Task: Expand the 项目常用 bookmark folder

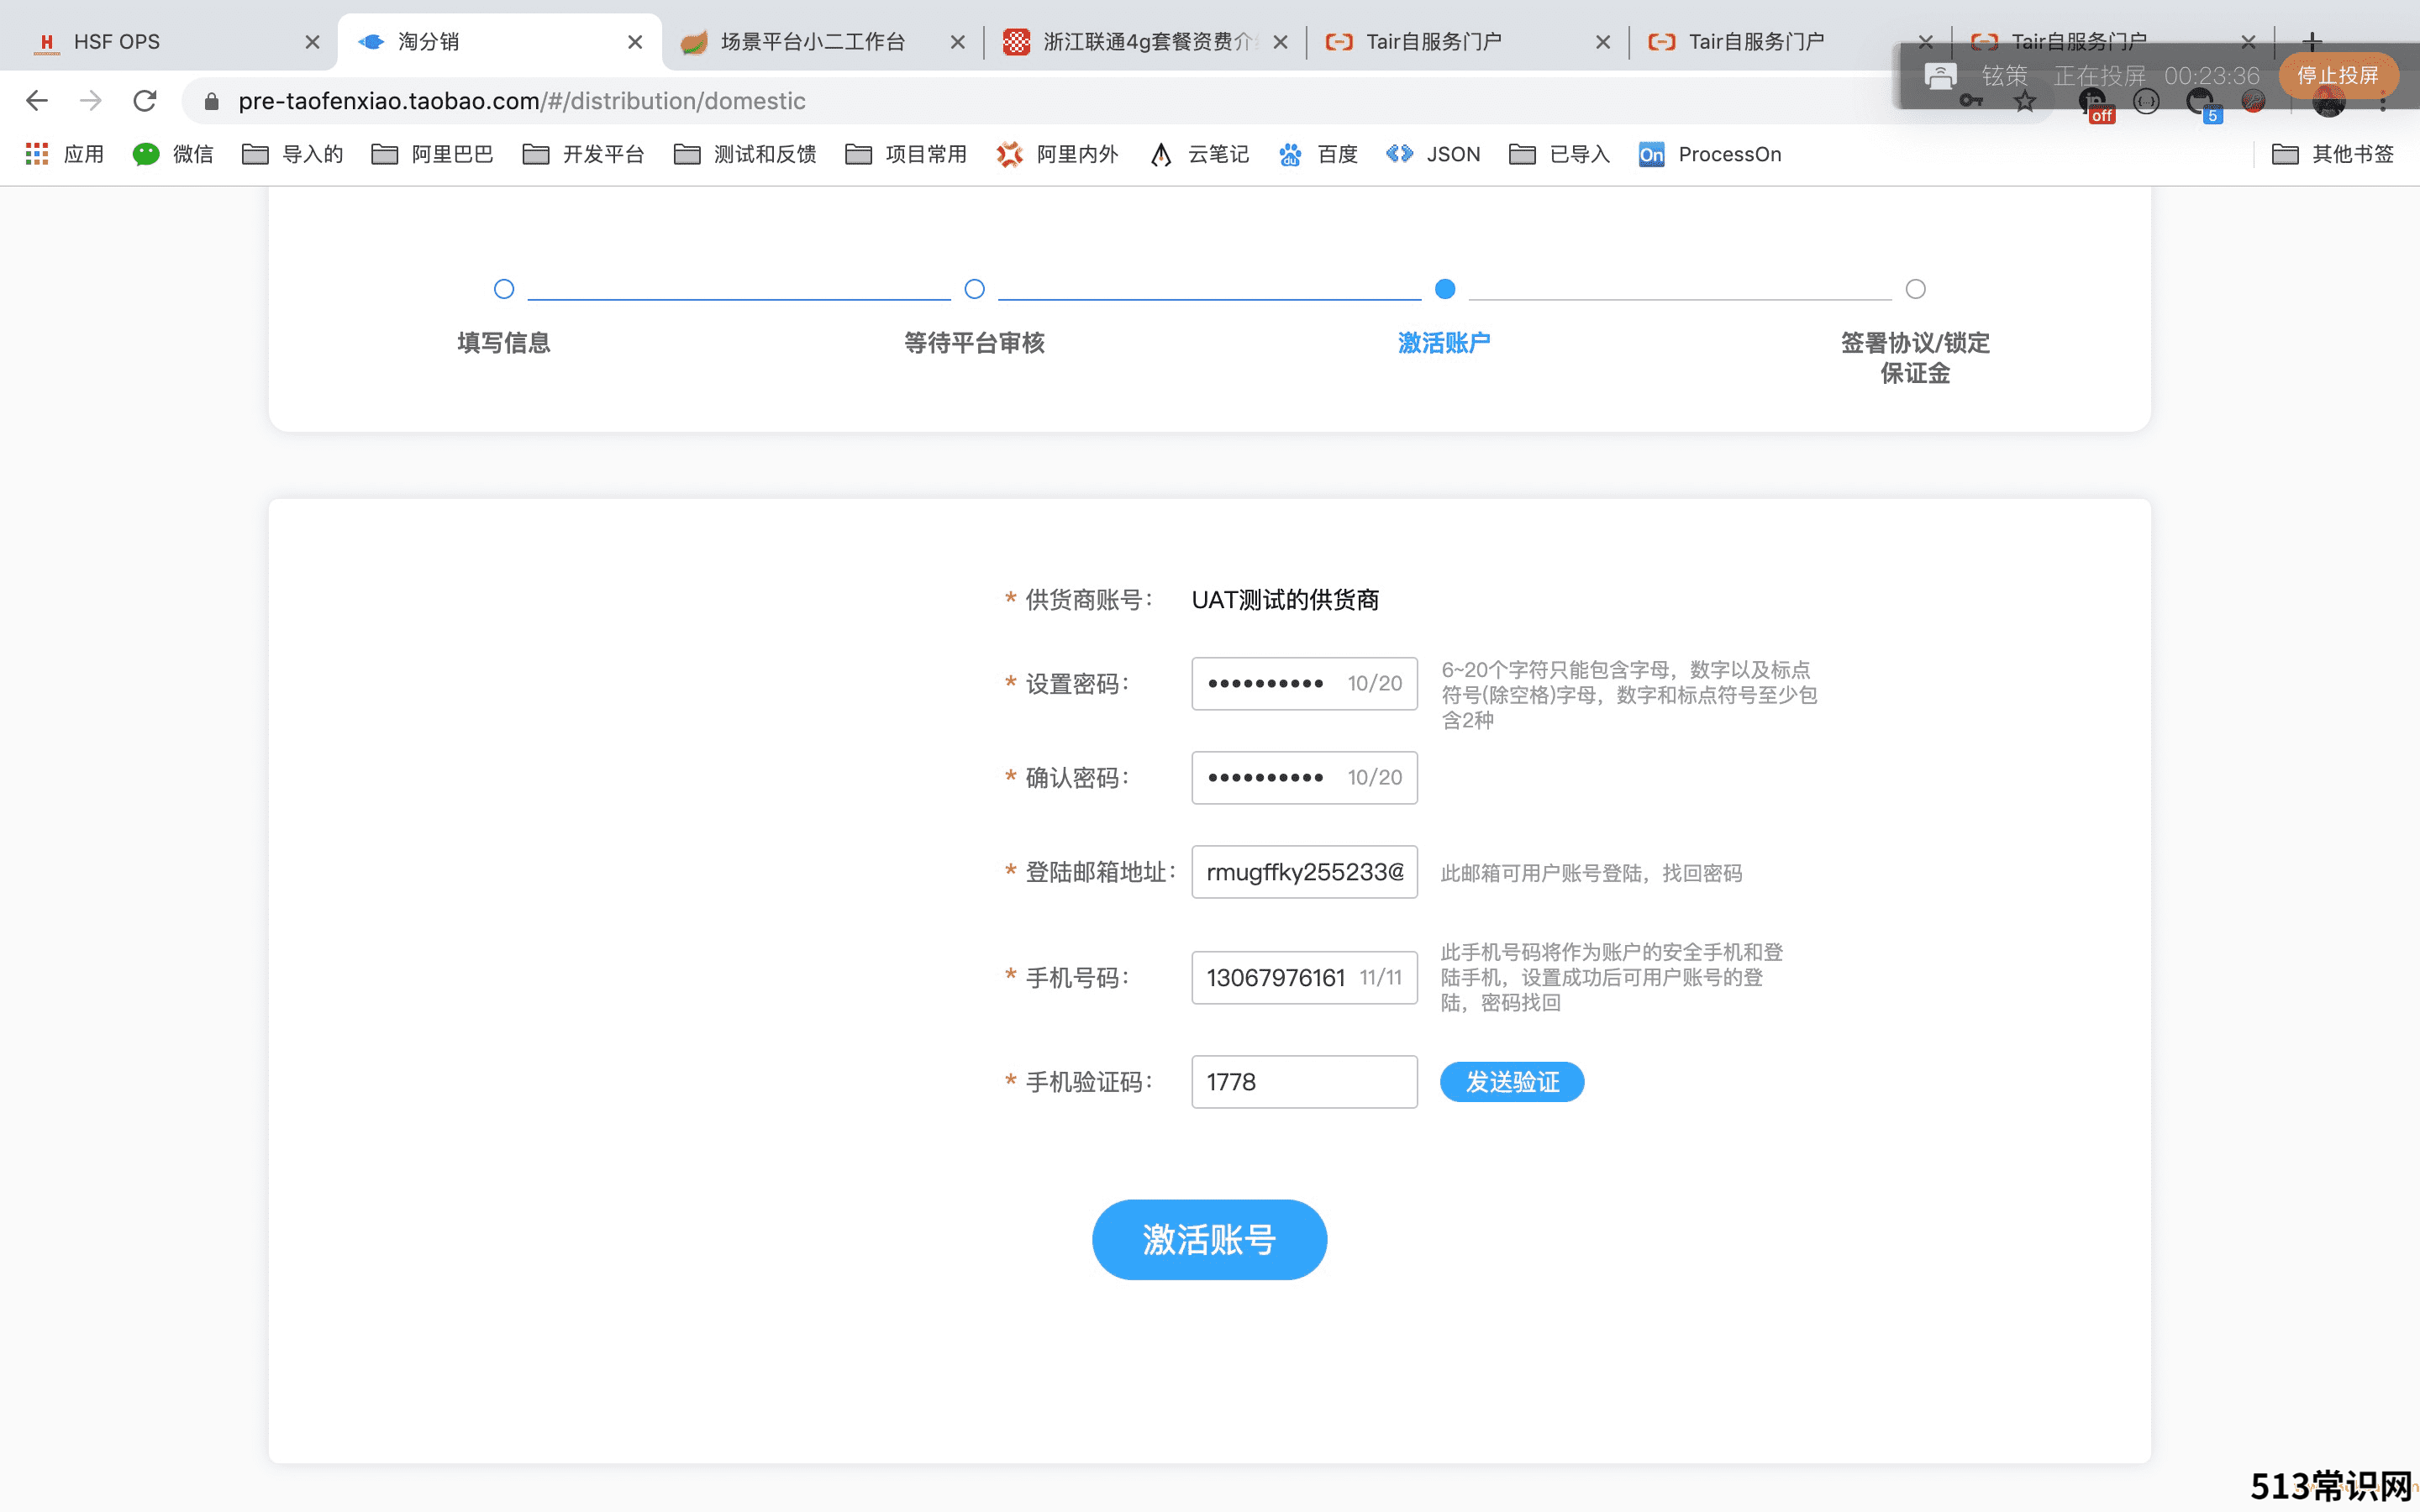Action: [x=906, y=154]
